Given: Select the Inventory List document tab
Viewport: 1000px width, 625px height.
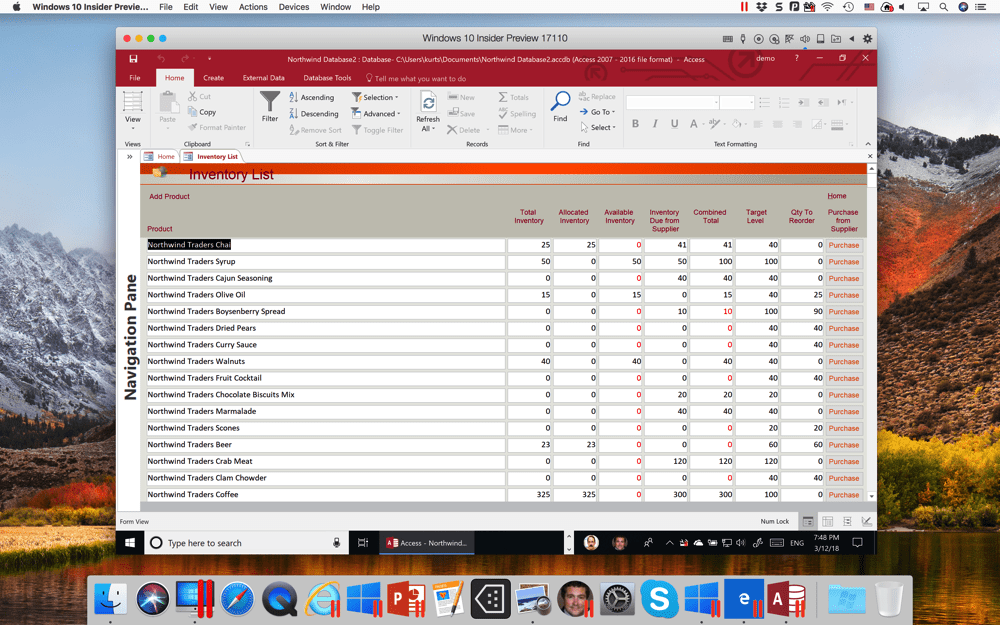Looking at the screenshot, I should (211, 156).
